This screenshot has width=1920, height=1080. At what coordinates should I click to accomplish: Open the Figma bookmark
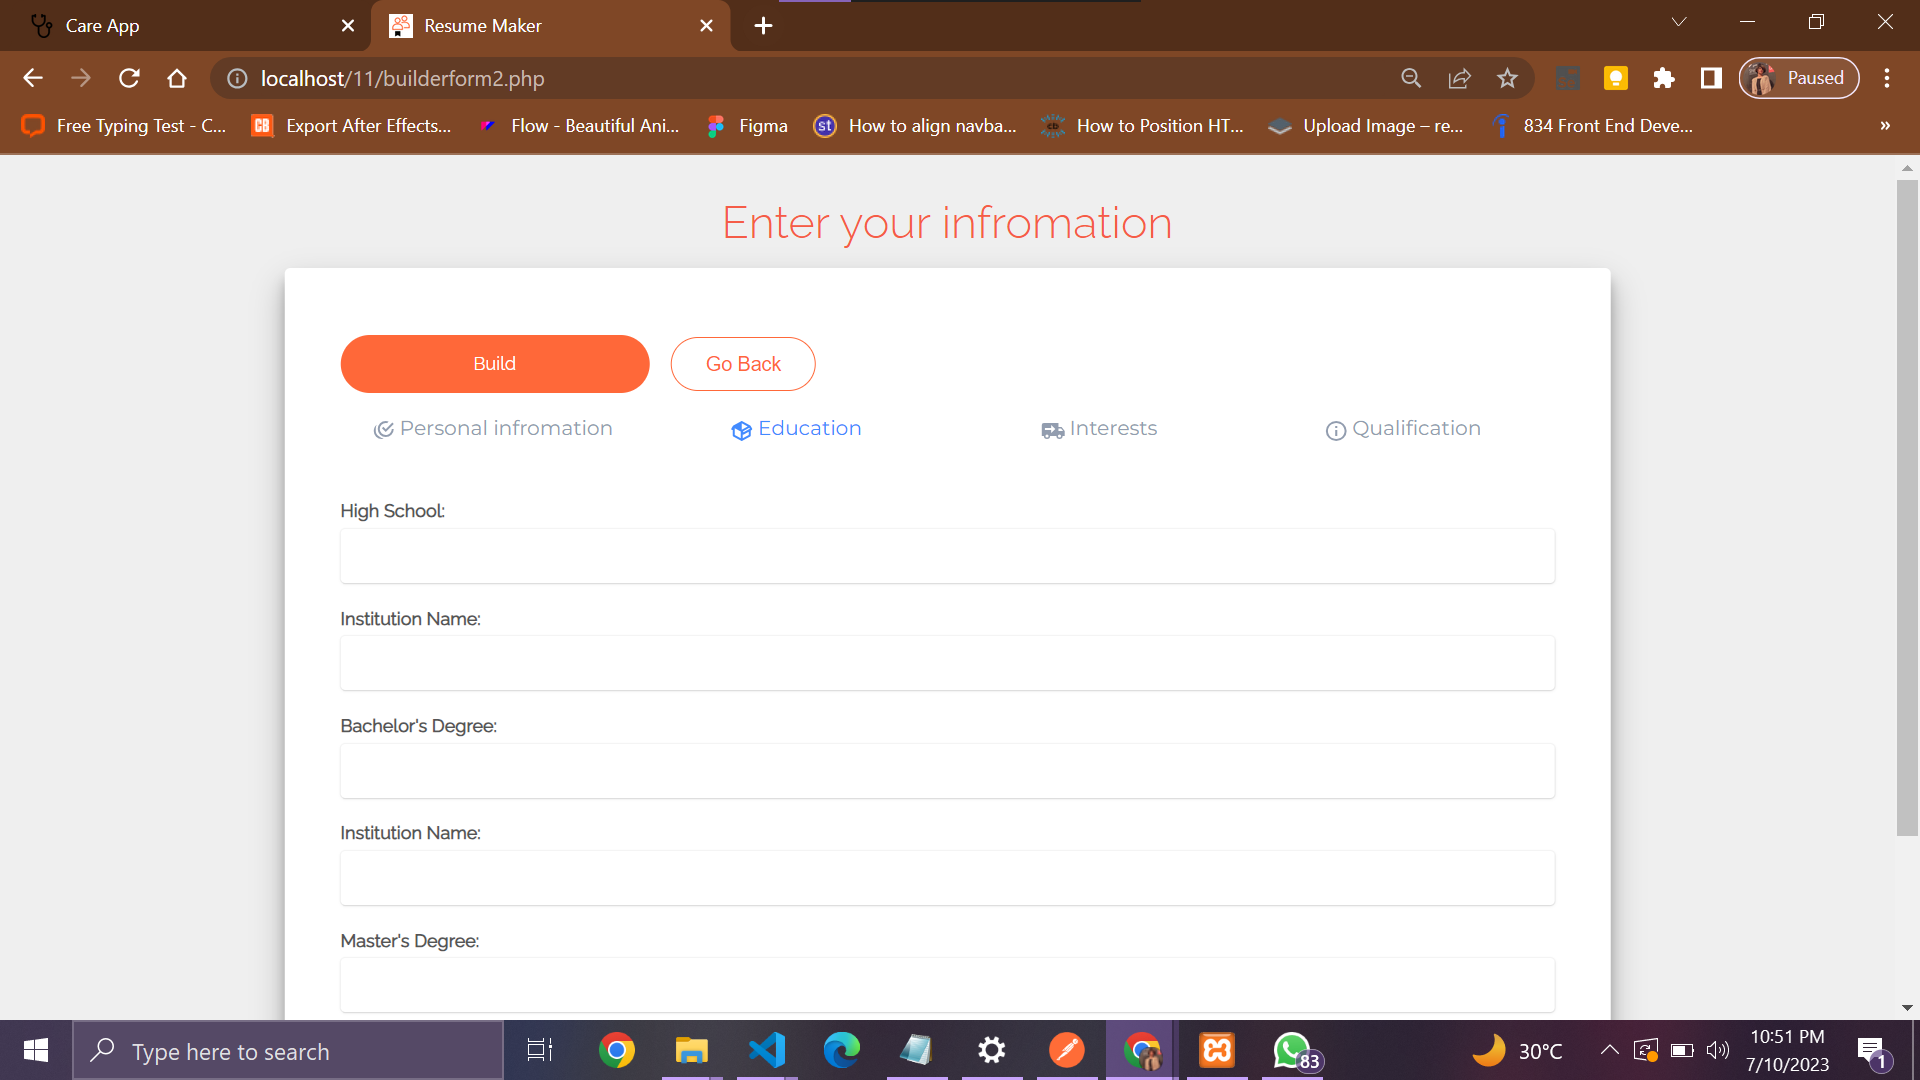[747, 126]
